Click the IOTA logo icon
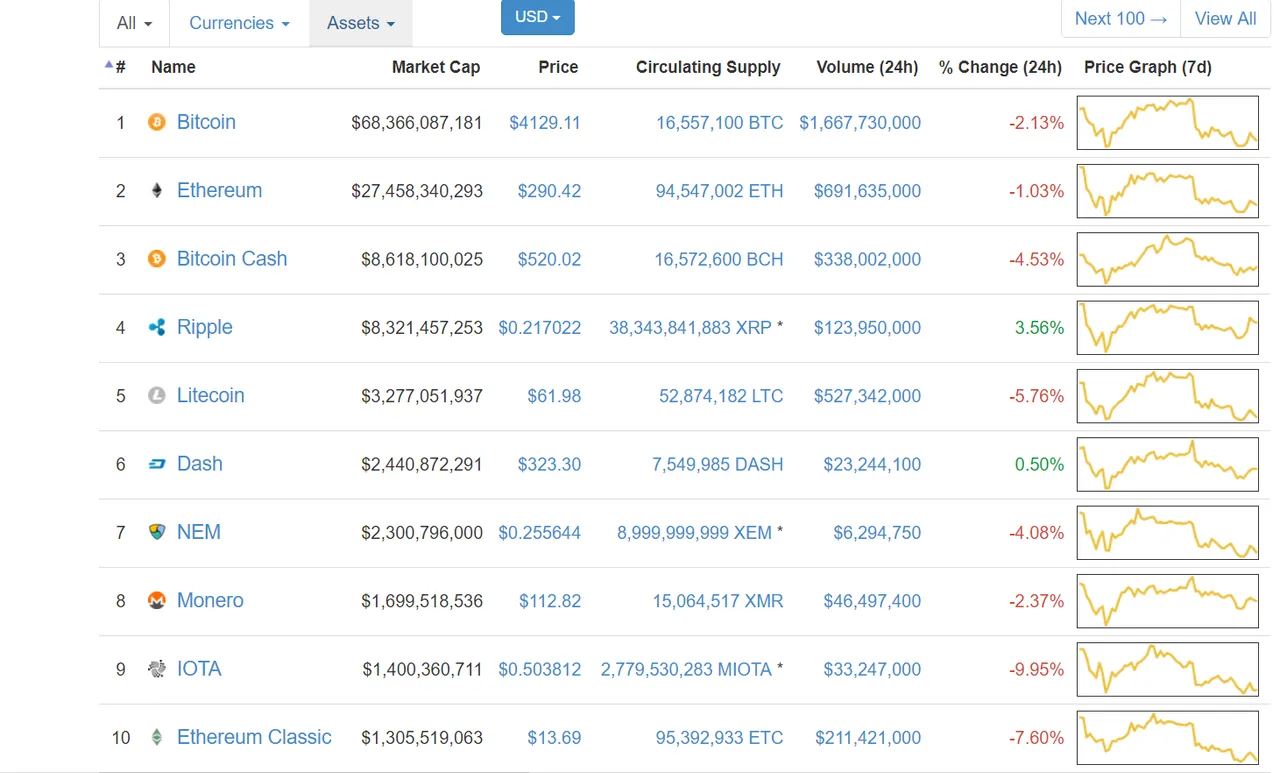The image size is (1280, 773). 156,669
